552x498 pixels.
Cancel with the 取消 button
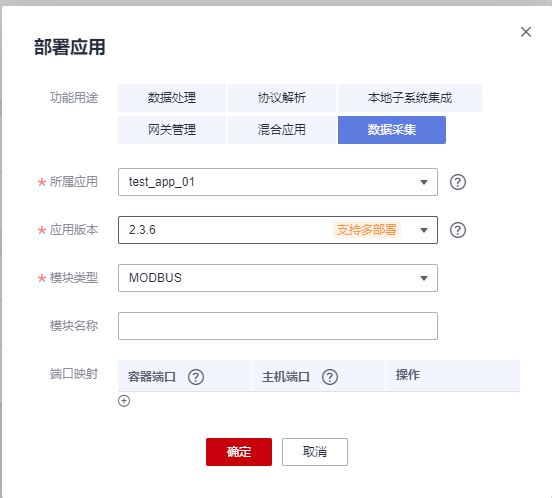[315, 452]
